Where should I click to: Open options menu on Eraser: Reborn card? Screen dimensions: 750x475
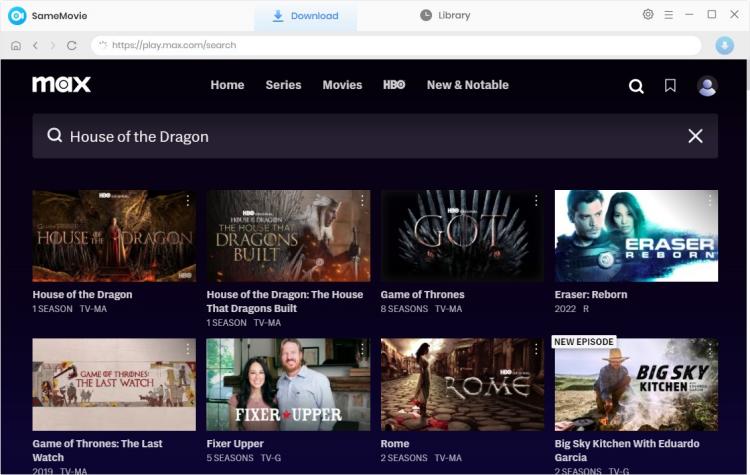click(x=710, y=200)
